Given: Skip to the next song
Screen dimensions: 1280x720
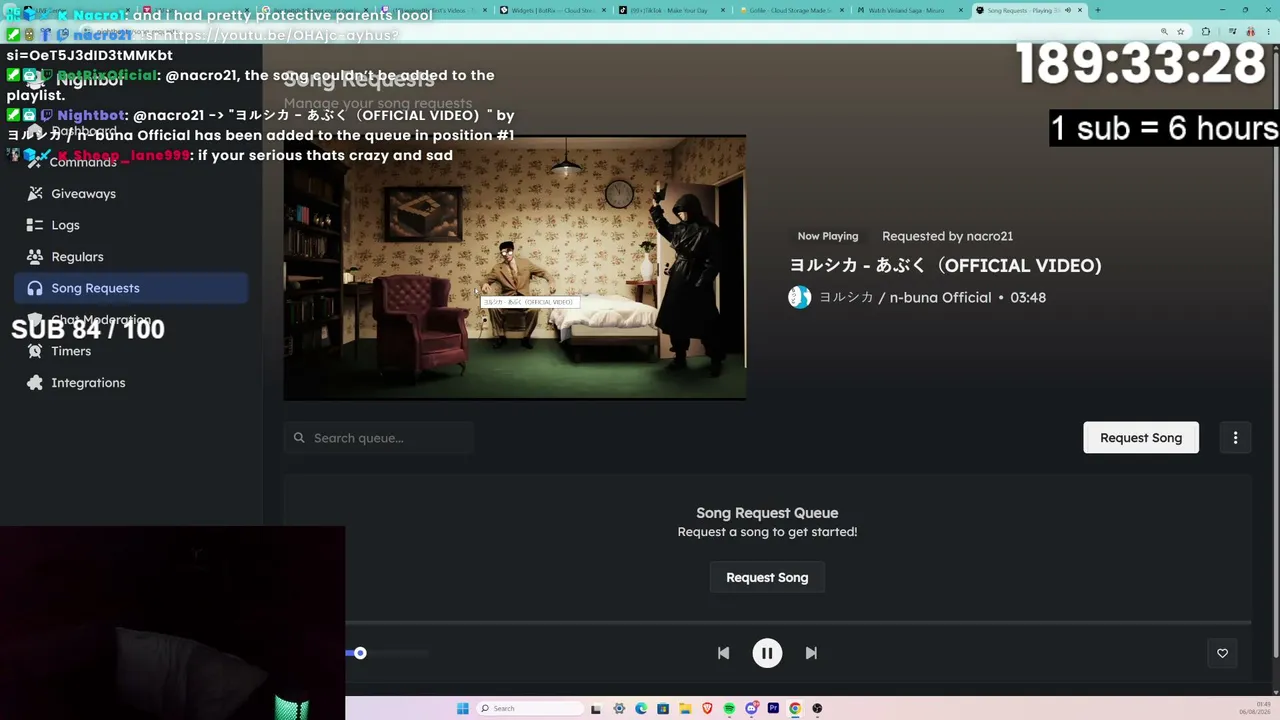Looking at the screenshot, I should [811, 653].
